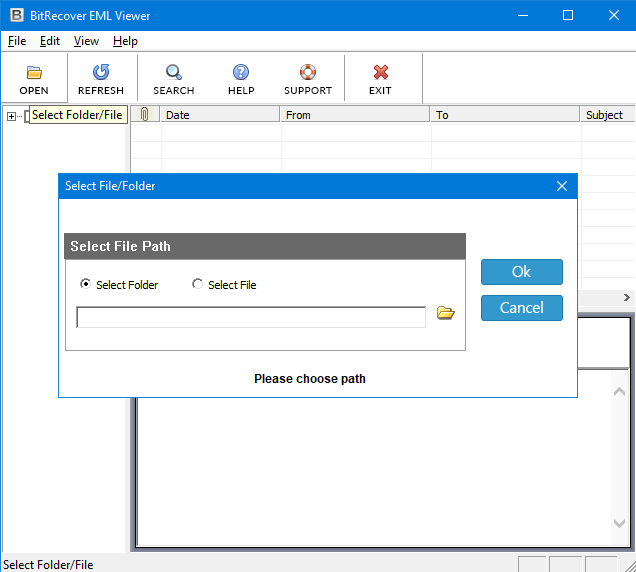The width and height of the screenshot is (636, 572).
Task: Click the SUPPORT lifebuoy icon
Action: (x=308, y=72)
